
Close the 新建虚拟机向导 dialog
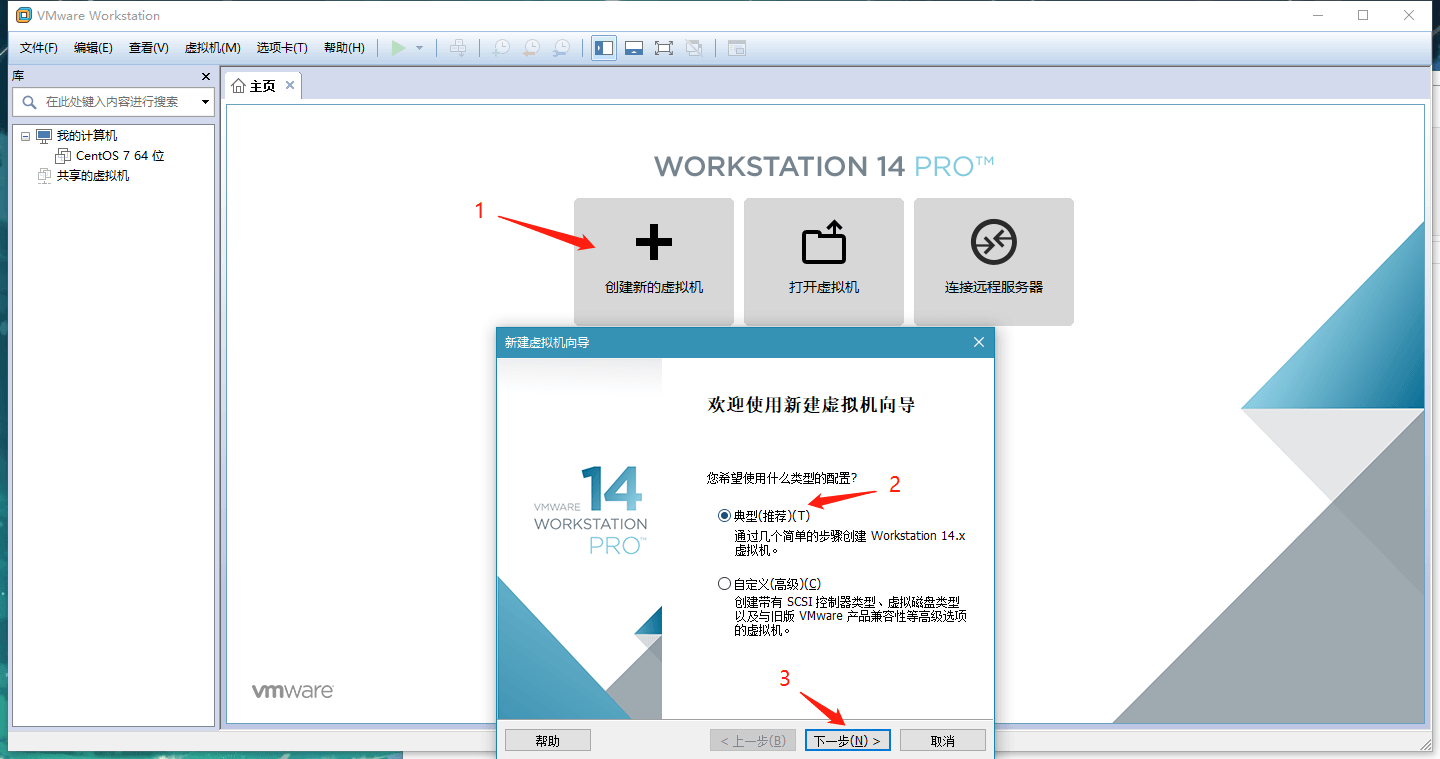[979, 342]
